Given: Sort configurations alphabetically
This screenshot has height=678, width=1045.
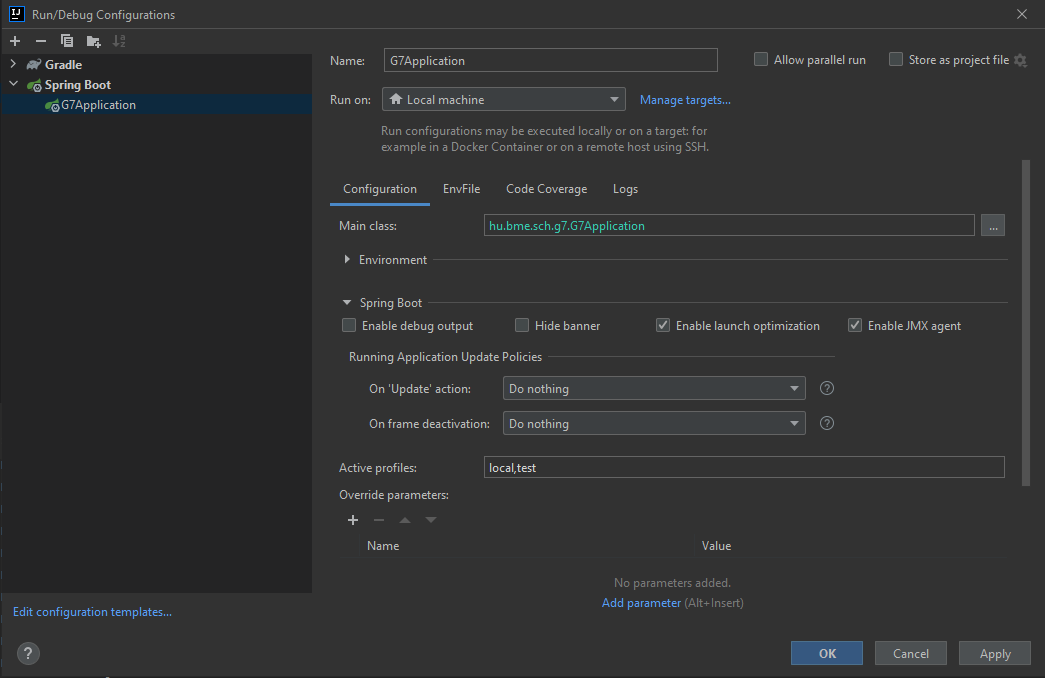Looking at the screenshot, I should 119,41.
